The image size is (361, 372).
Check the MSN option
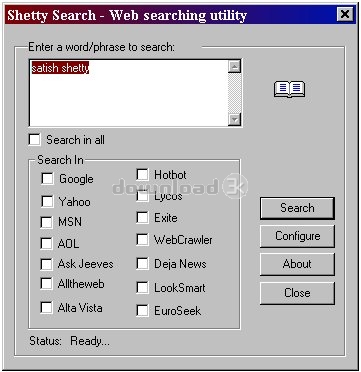pos(46,222)
